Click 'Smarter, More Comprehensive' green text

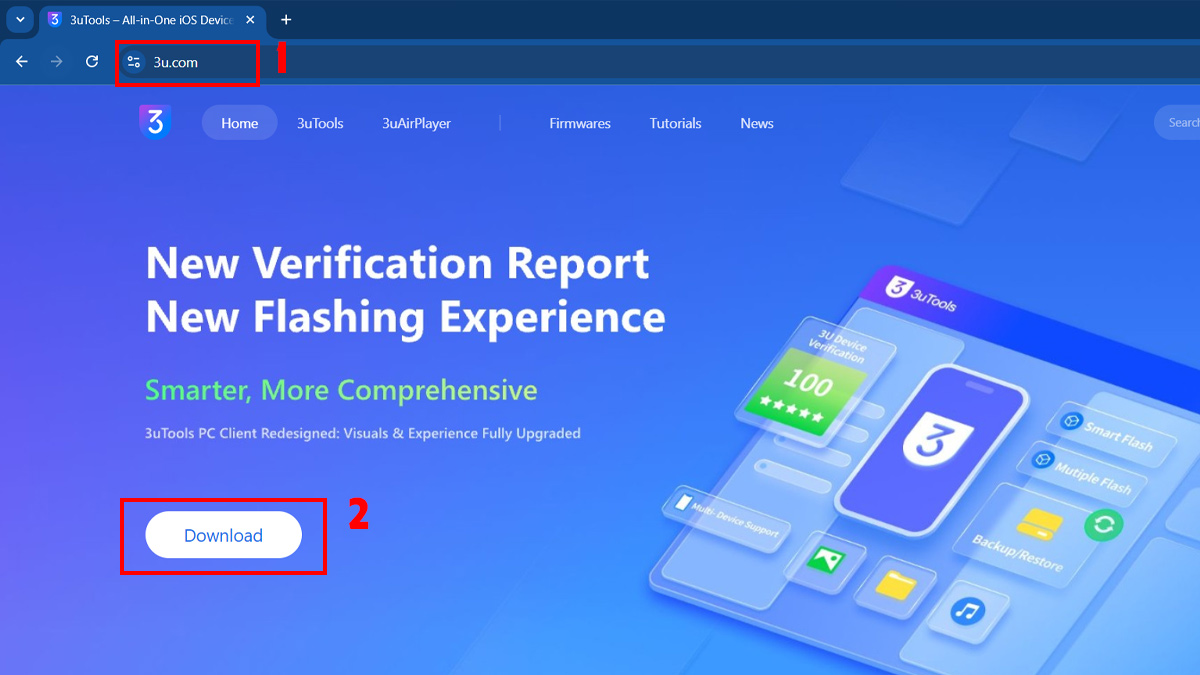click(x=341, y=390)
